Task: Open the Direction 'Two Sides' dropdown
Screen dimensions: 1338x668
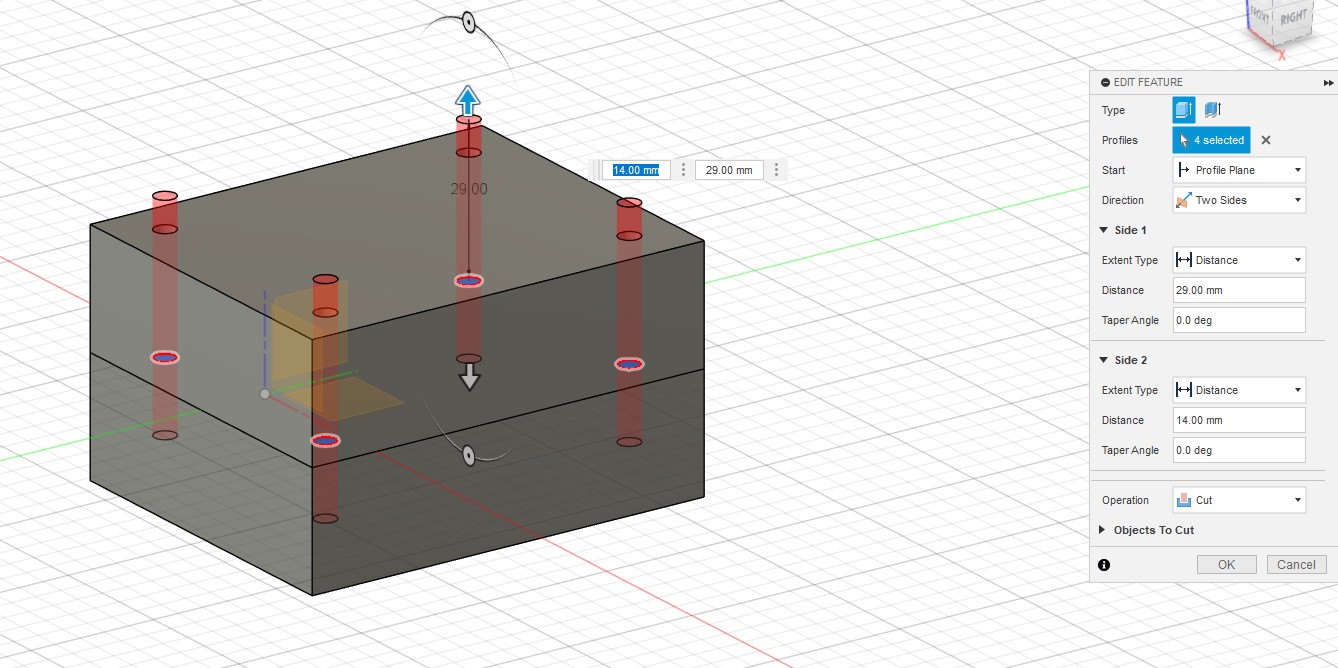Action: (x=1239, y=200)
